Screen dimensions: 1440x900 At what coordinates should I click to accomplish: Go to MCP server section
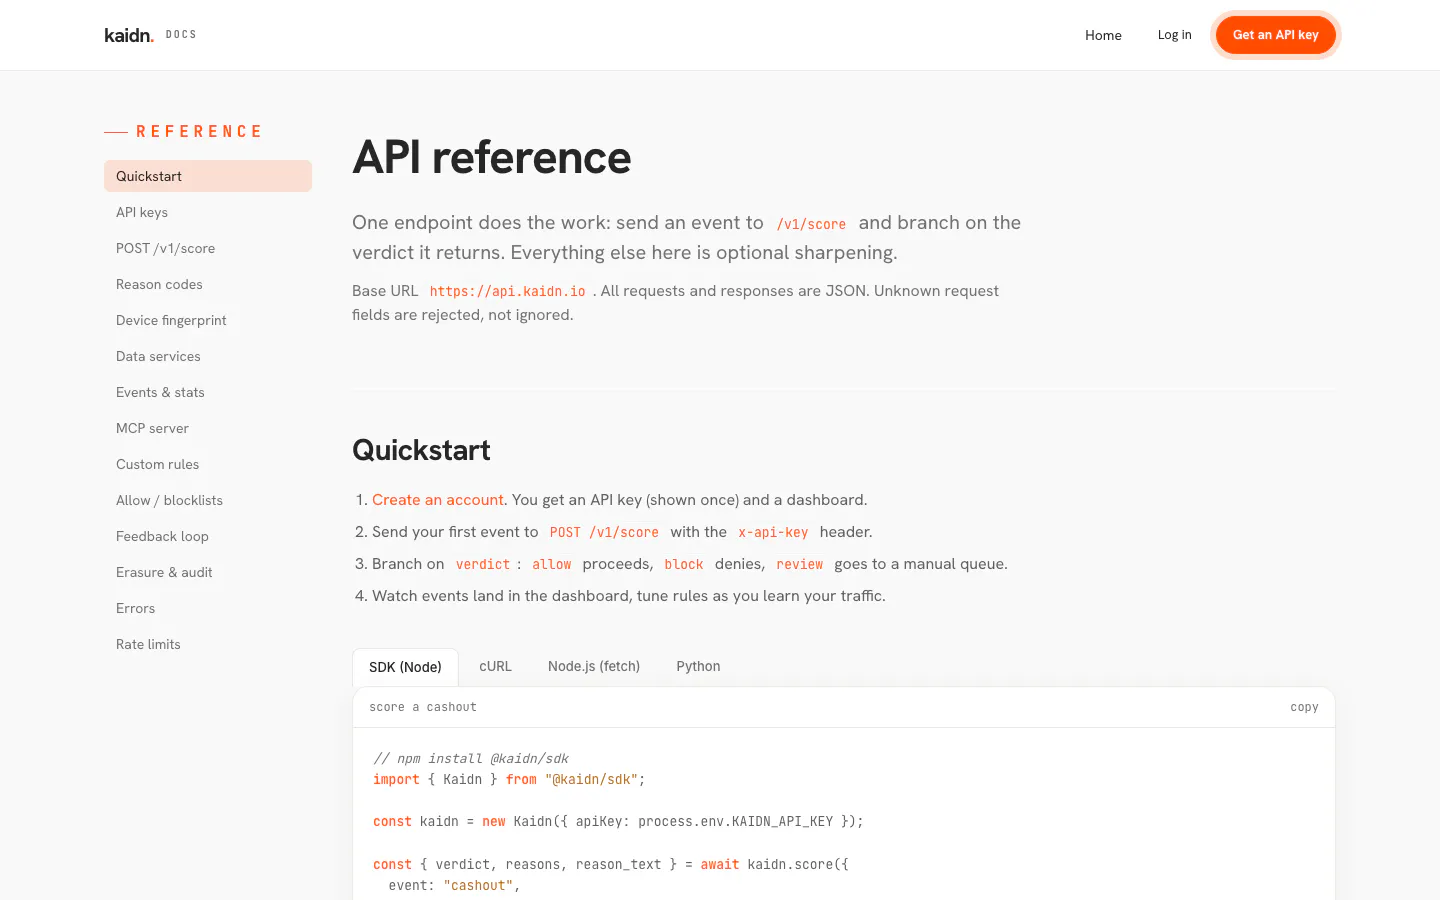[x=208, y=428]
